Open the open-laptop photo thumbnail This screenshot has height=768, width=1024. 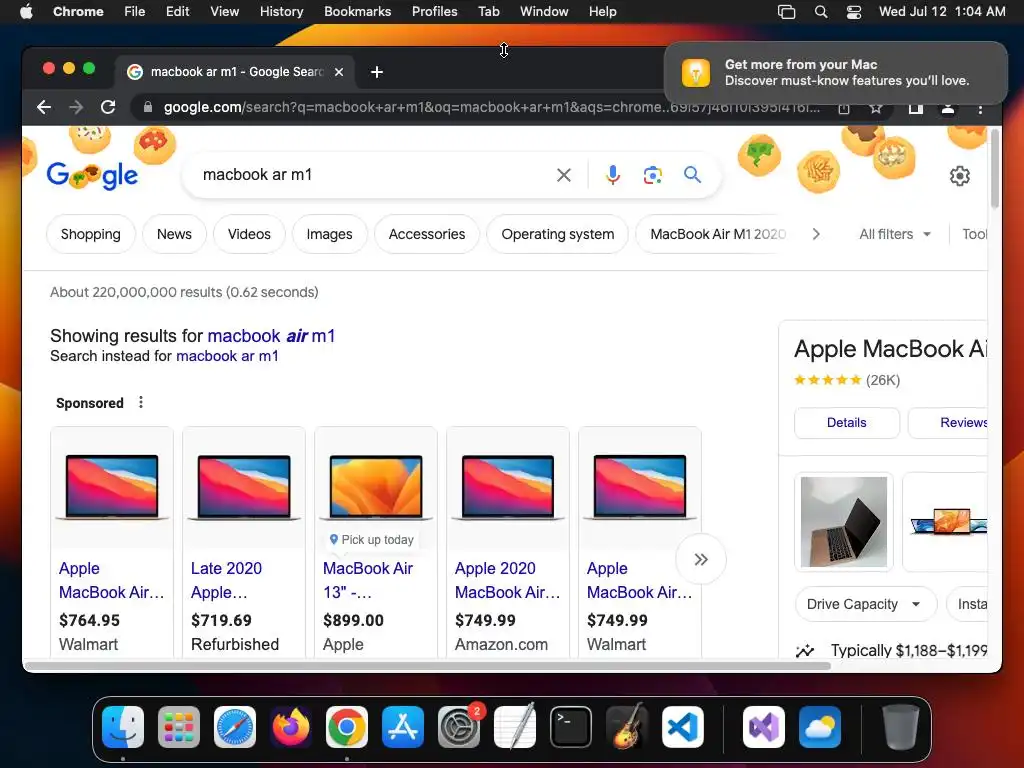[844, 522]
